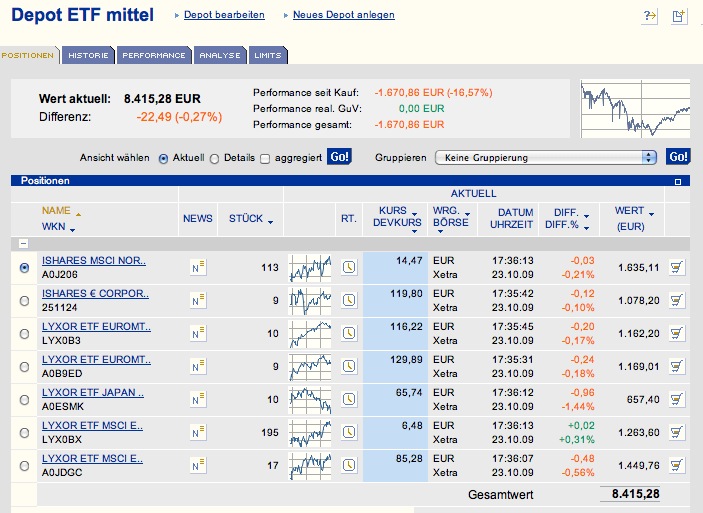Select radio button for LYXOR ETF JAPAN position
Viewport: 703px width, 513px height.
[x=25, y=400]
